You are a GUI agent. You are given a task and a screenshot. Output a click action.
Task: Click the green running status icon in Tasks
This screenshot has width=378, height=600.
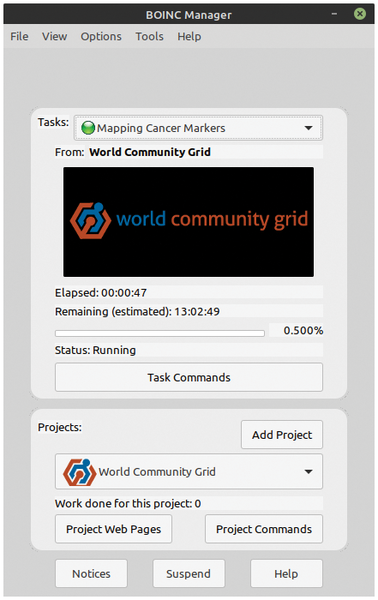coord(88,128)
